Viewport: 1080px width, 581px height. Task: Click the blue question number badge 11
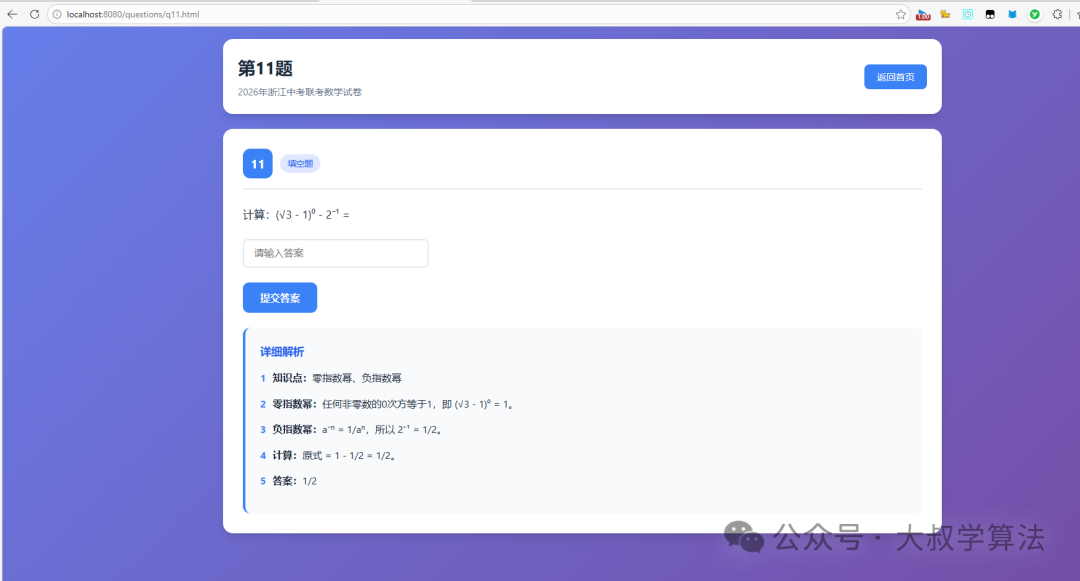click(x=257, y=163)
